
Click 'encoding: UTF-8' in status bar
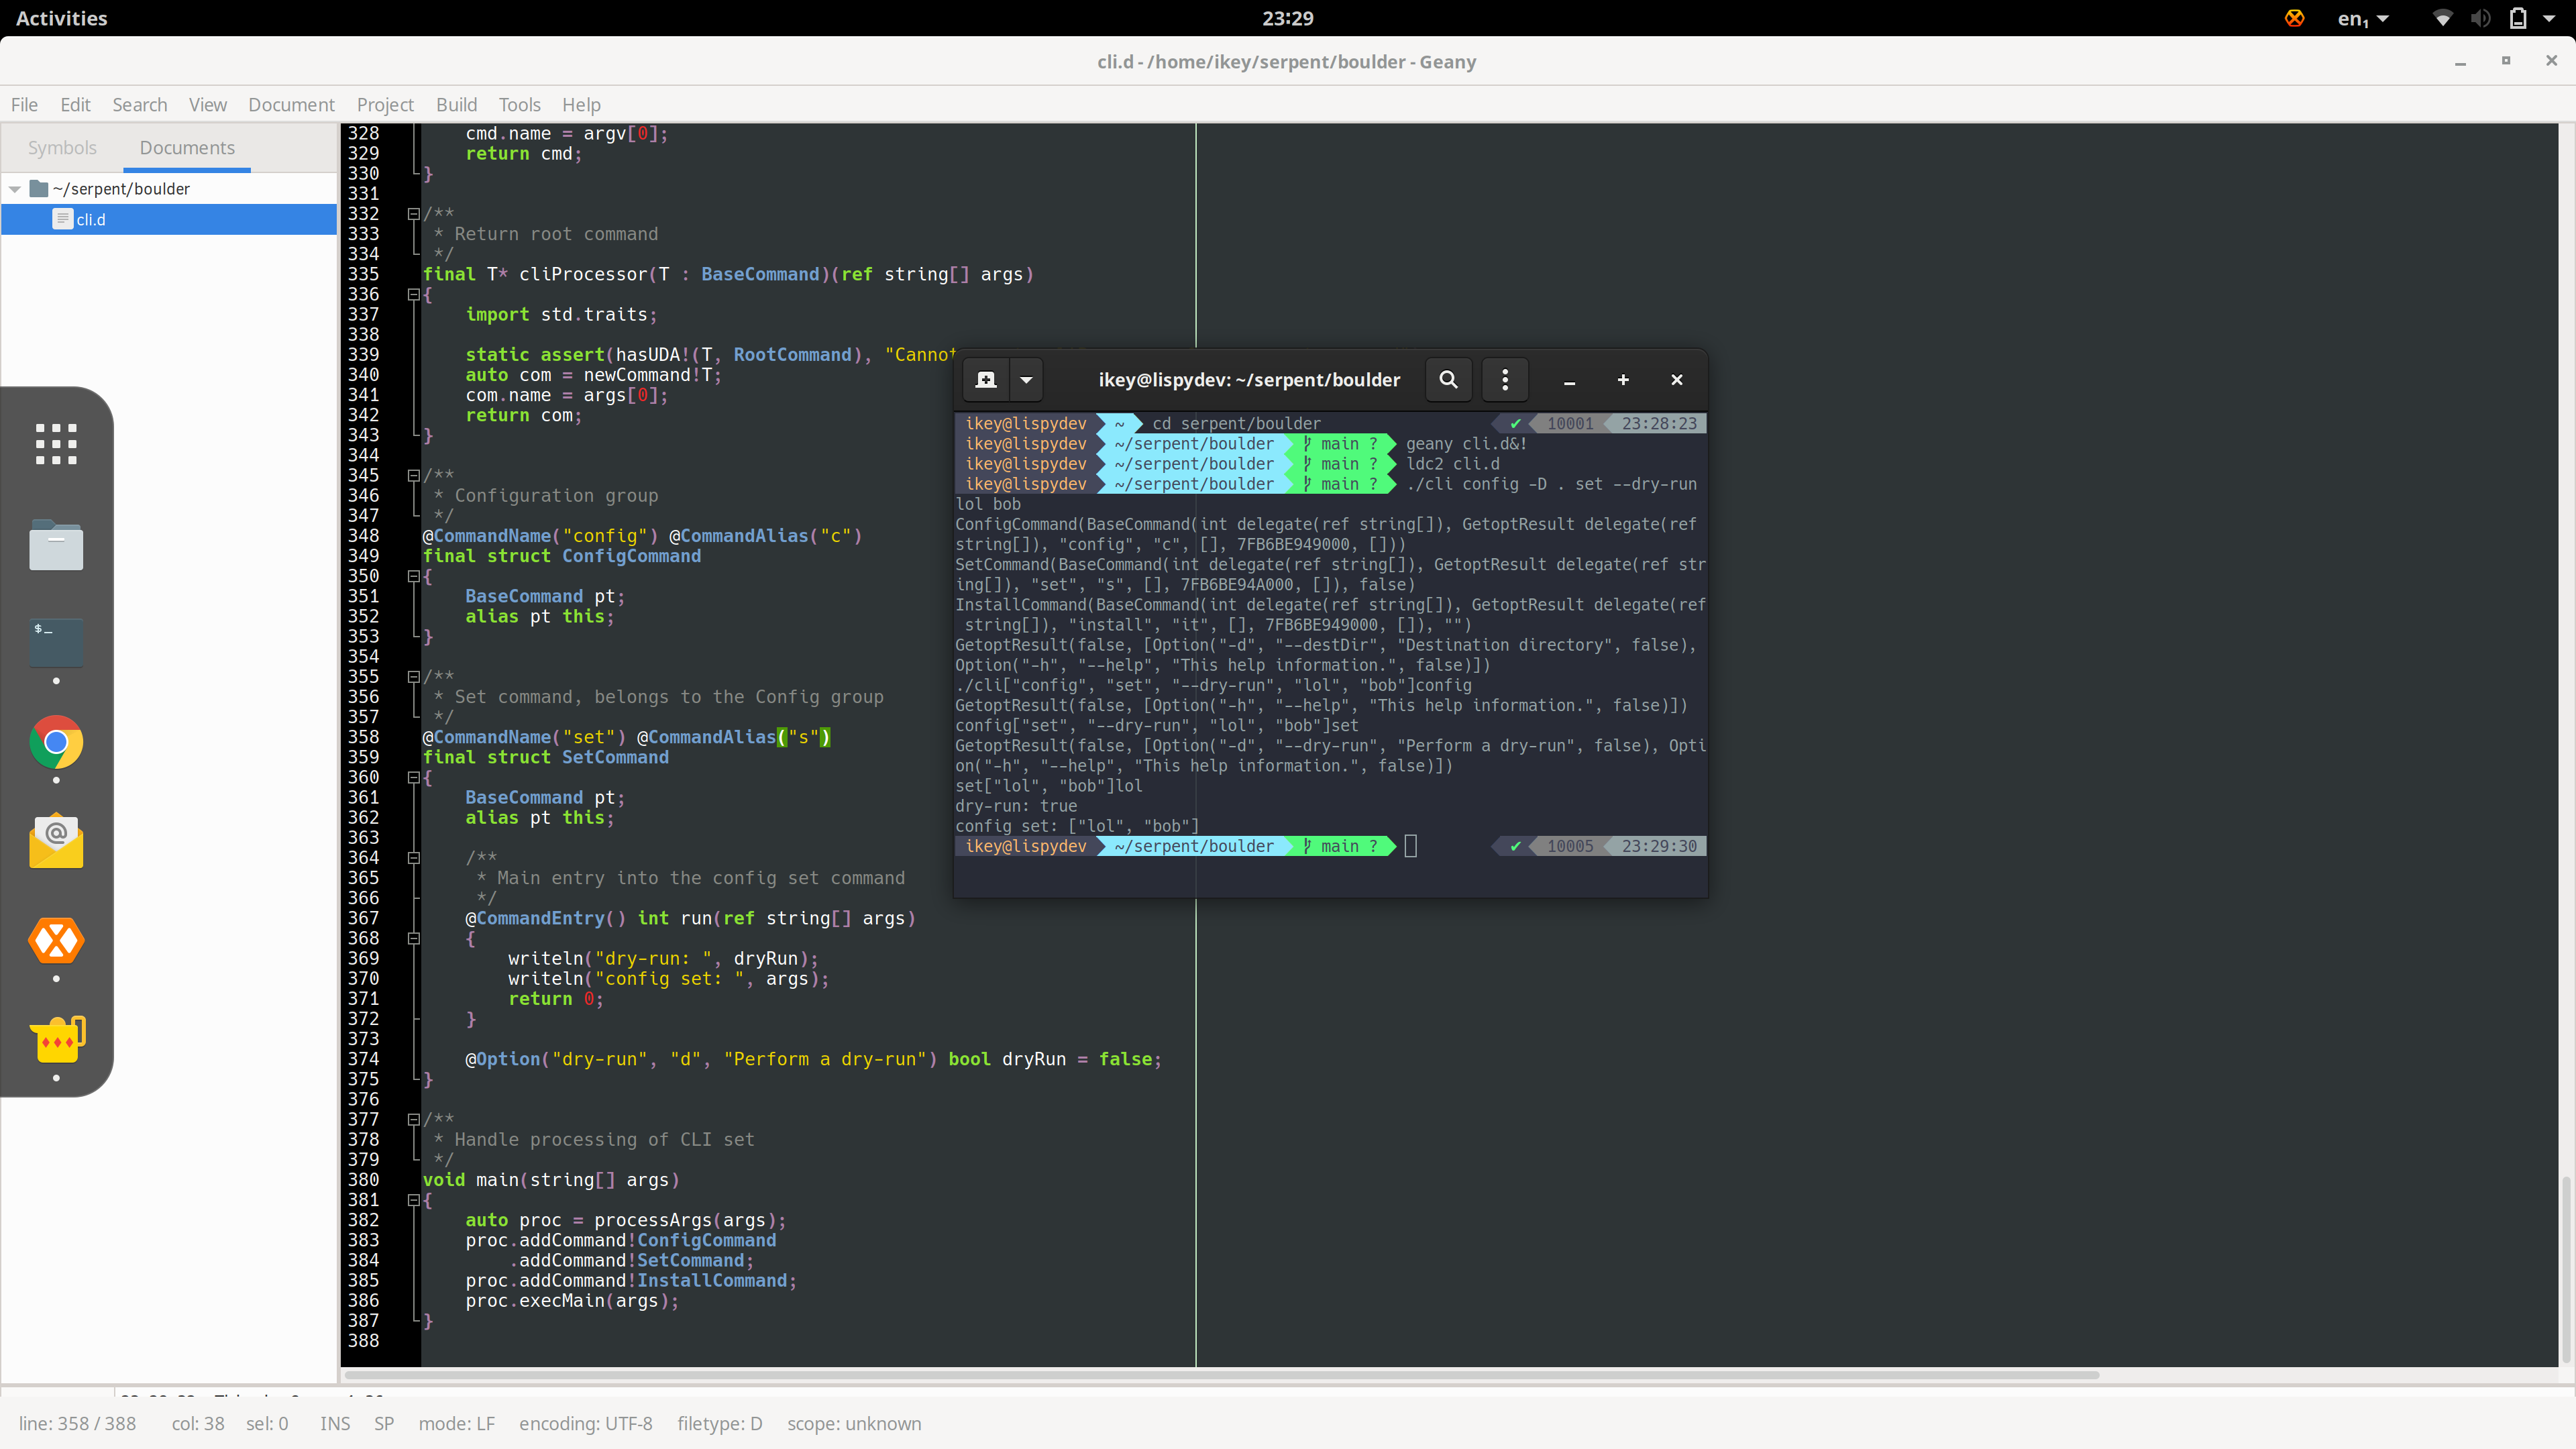[585, 1424]
